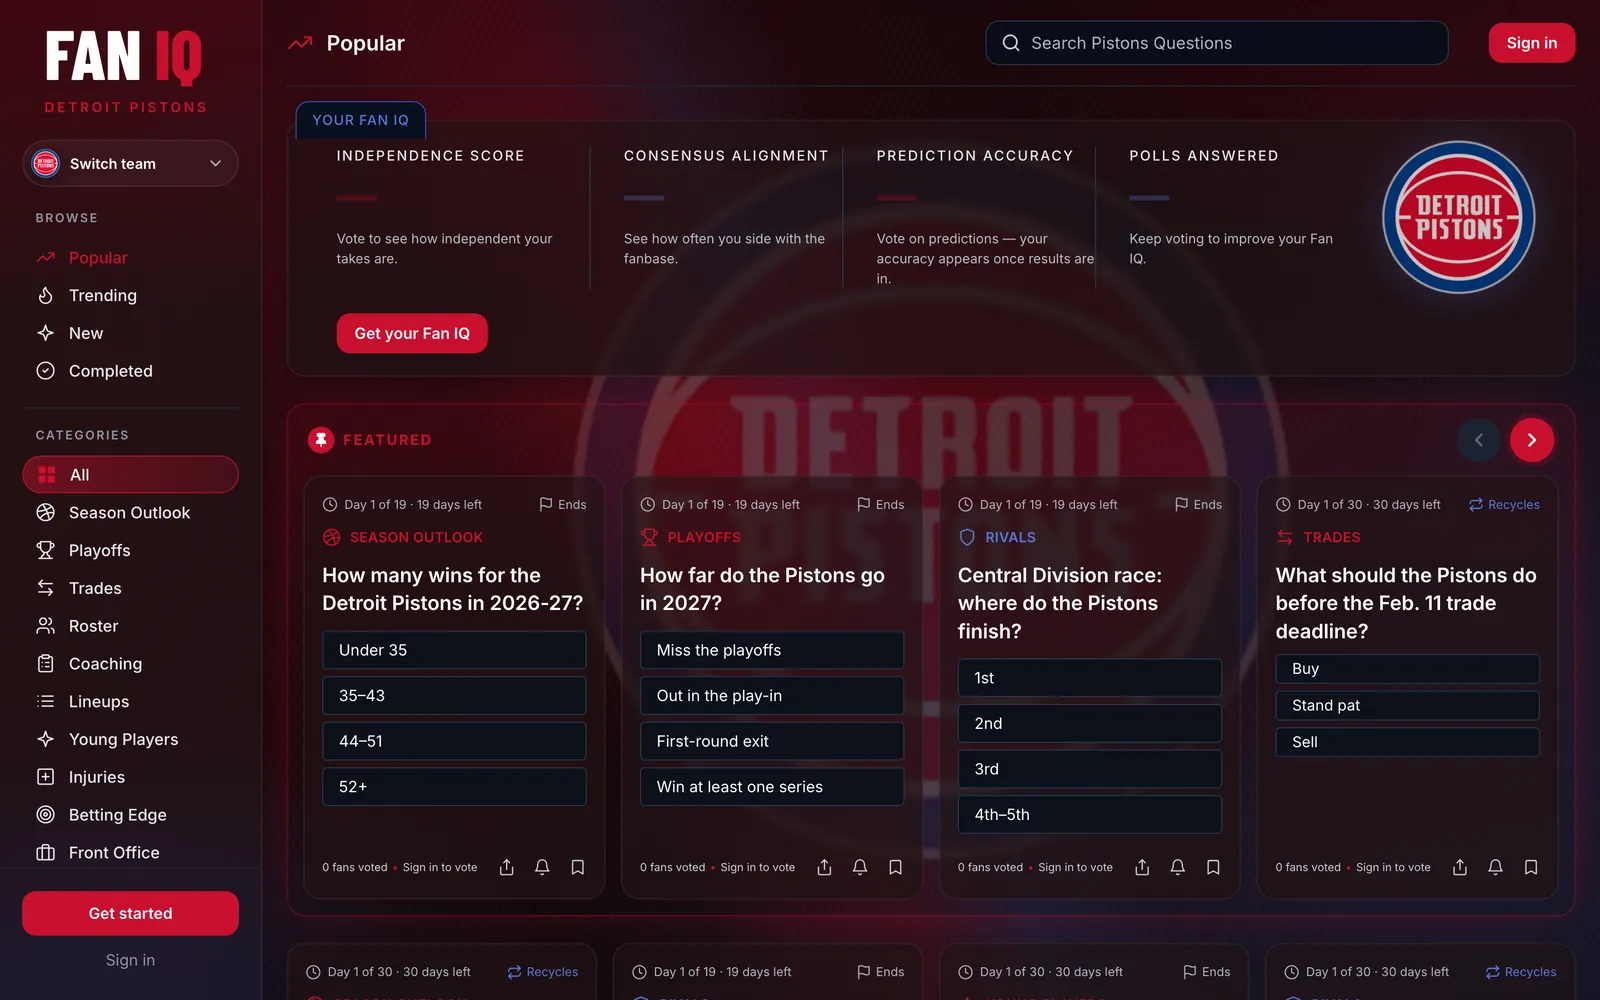This screenshot has height=1000, width=1600.
Task: Pick Stand pat trade deadline option
Action: [1407, 705]
